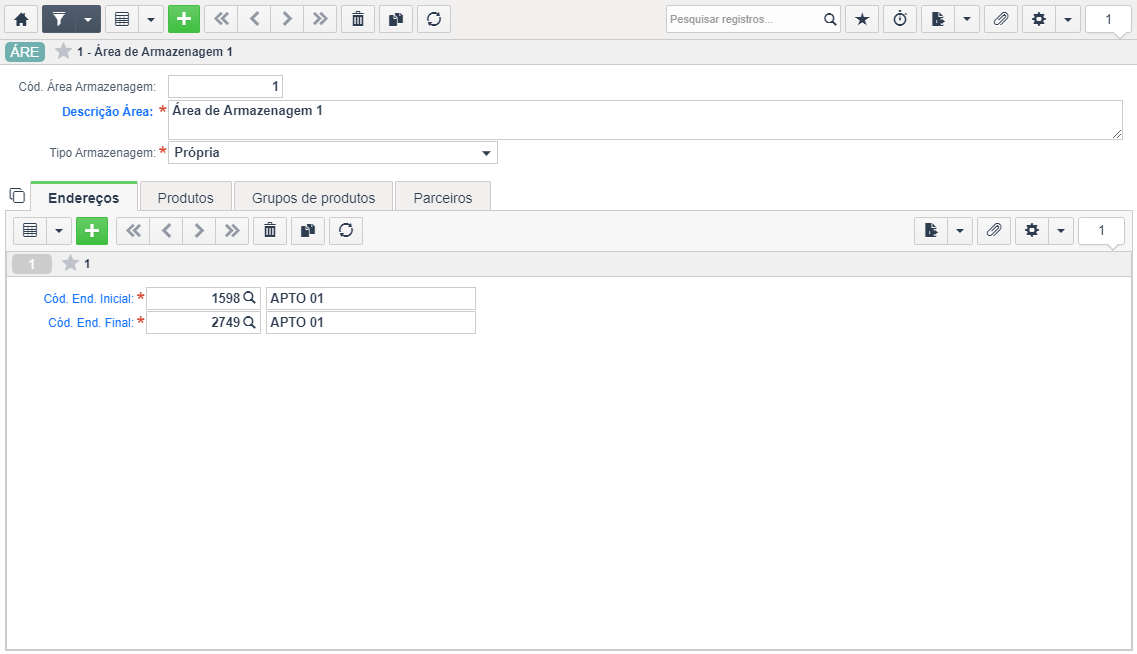
Task: Open the Tipo Armazenagem dropdown
Action: pos(333,152)
